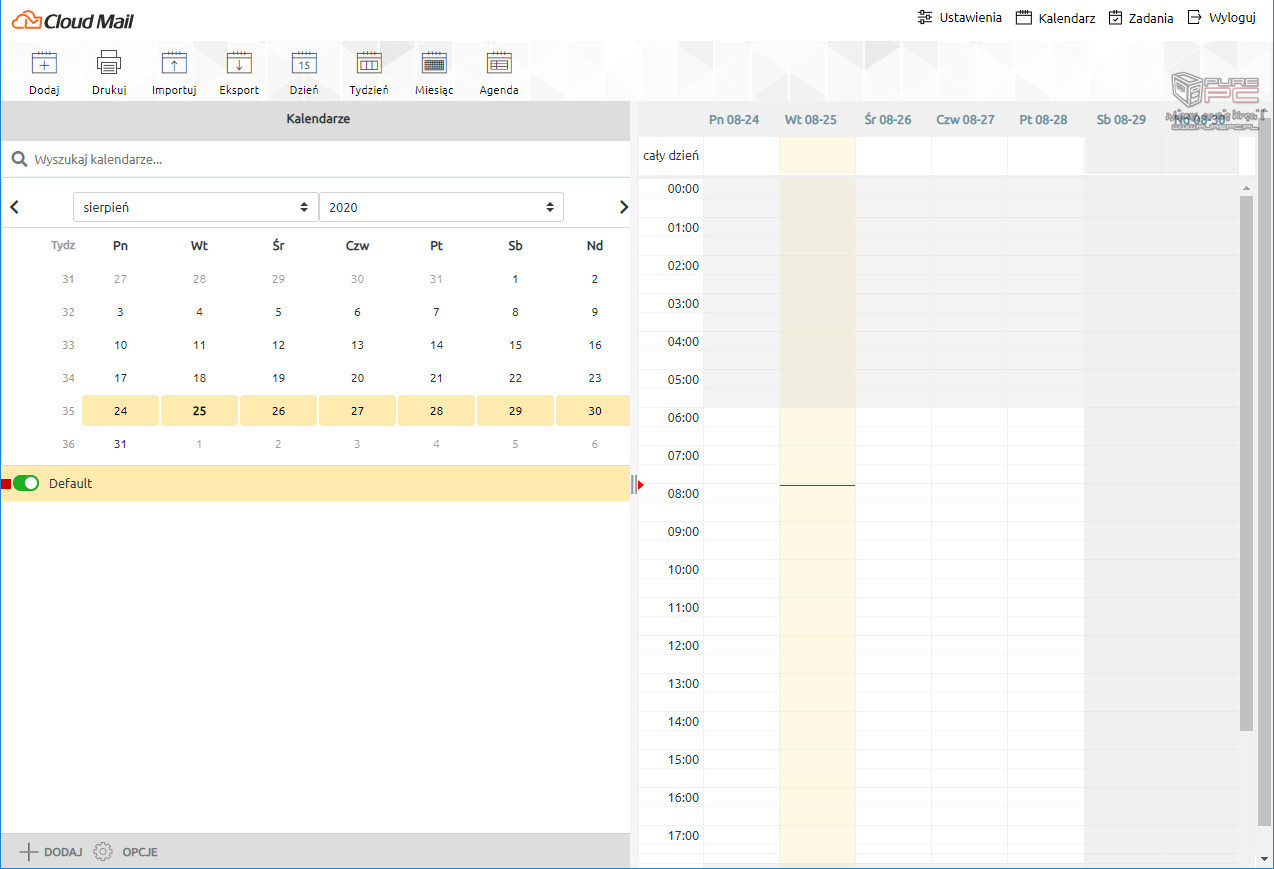1274x869 pixels.
Task: Select day 12 in the mini calendar
Action: coord(278,345)
